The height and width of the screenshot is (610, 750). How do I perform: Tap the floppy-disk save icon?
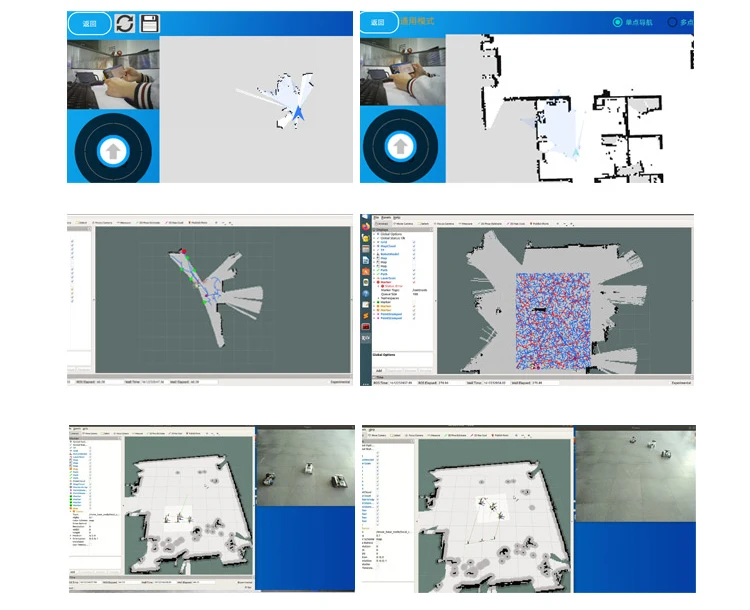tap(149, 23)
